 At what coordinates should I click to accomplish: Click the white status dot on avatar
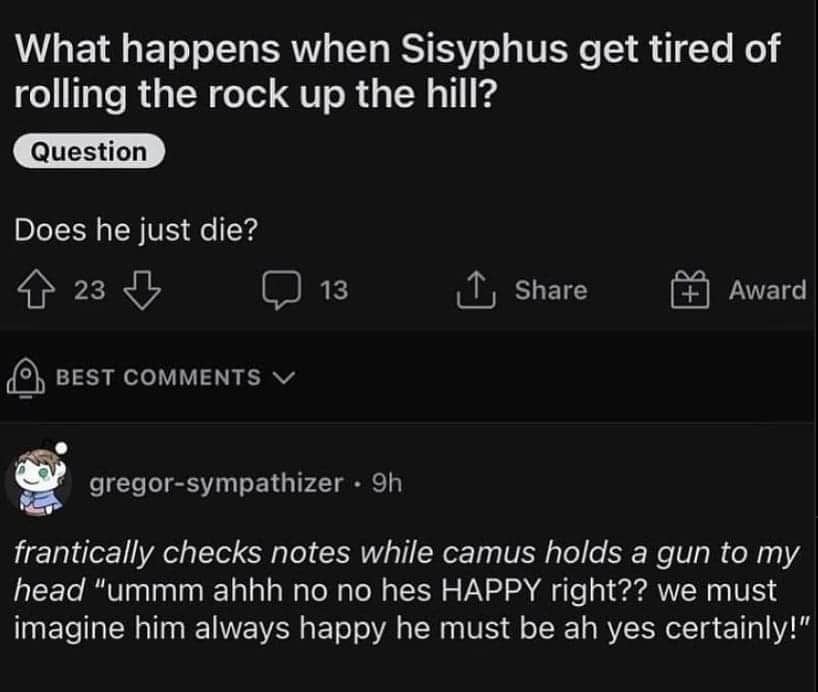coord(60,449)
